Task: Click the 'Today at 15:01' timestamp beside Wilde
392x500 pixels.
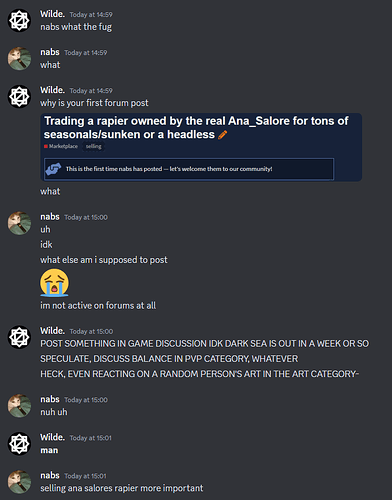Action: [x=91, y=438]
